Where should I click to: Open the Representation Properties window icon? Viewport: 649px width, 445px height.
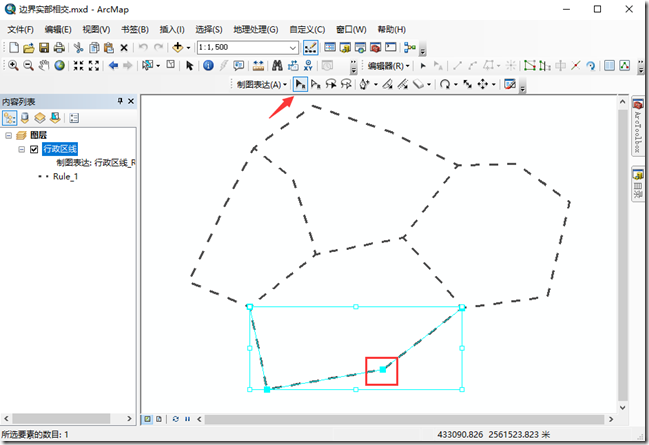pos(510,84)
